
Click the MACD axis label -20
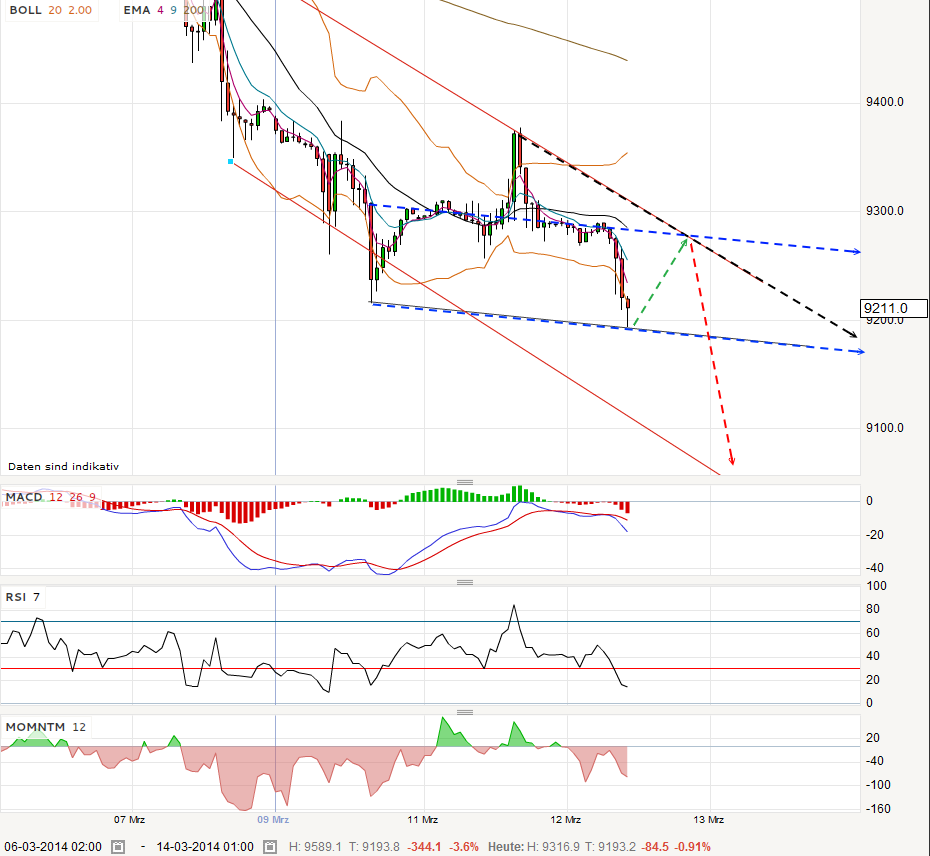pos(875,535)
